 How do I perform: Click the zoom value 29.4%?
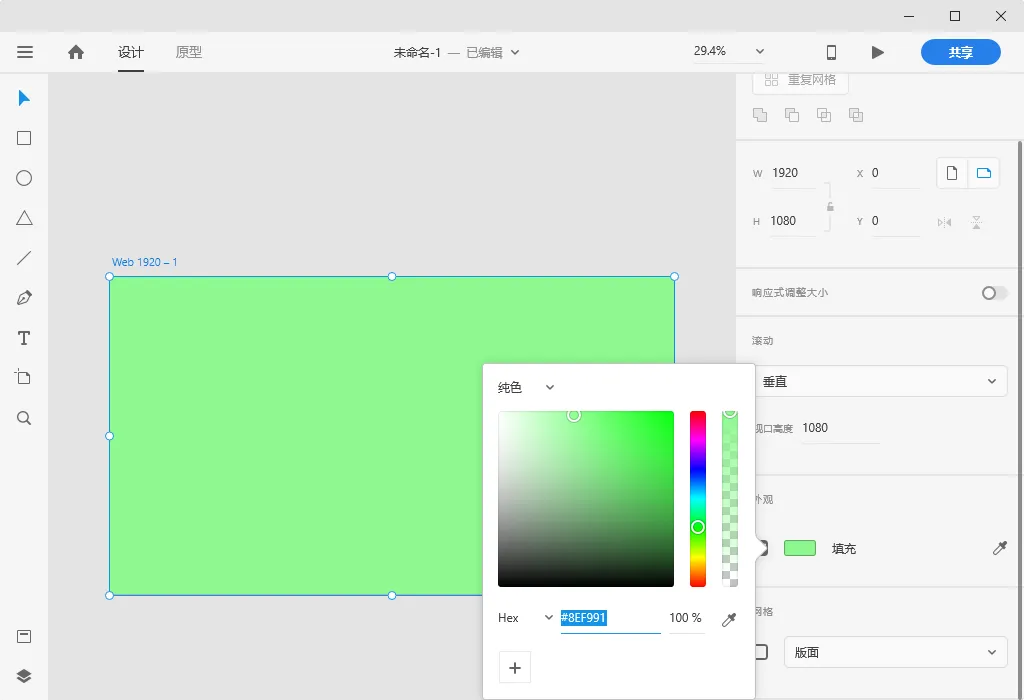pyautogui.click(x=710, y=51)
